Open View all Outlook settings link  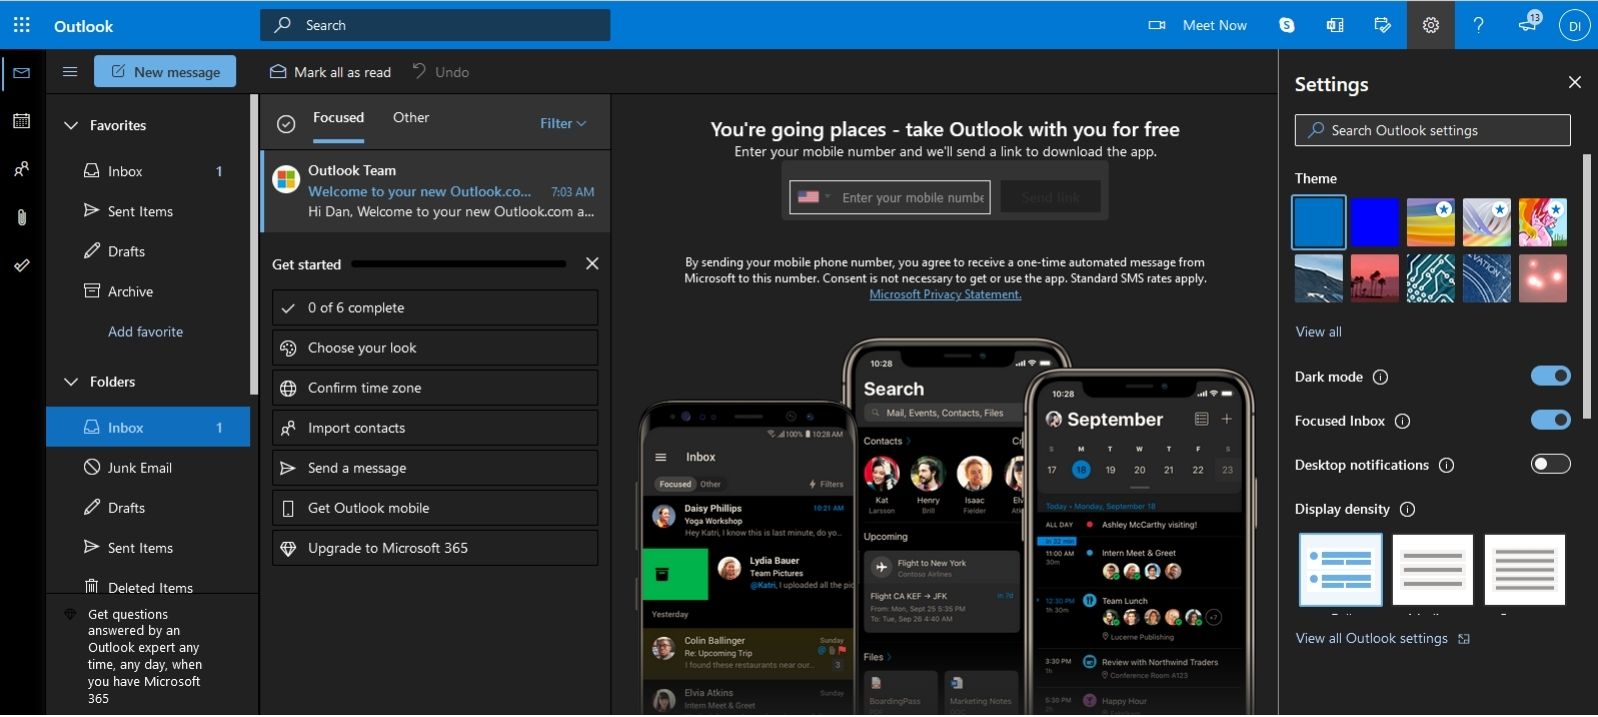click(x=1382, y=638)
